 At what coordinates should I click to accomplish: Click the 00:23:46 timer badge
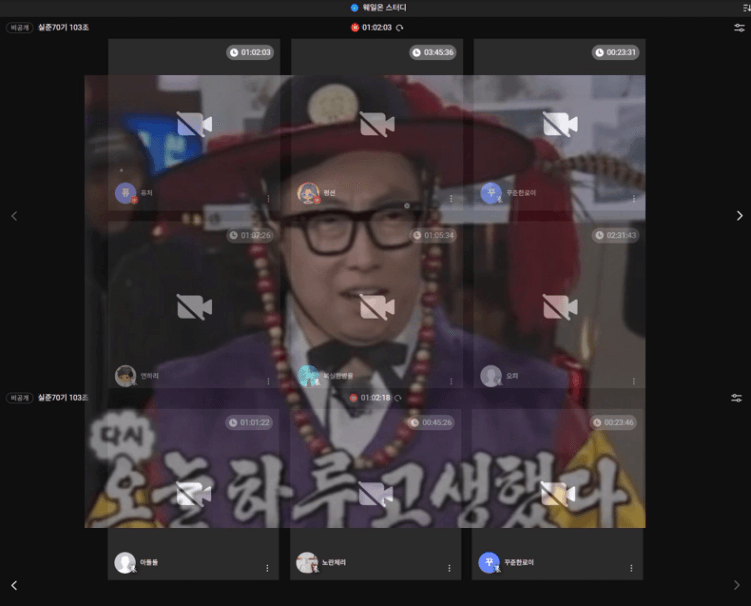click(613, 423)
